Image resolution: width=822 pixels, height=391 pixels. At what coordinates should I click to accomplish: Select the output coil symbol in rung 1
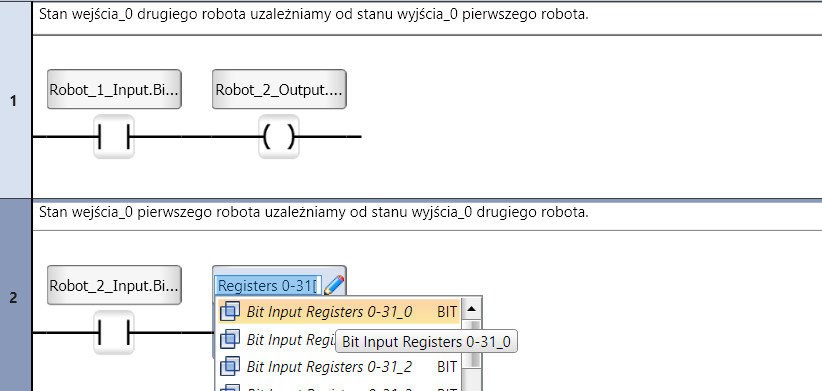(279, 136)
